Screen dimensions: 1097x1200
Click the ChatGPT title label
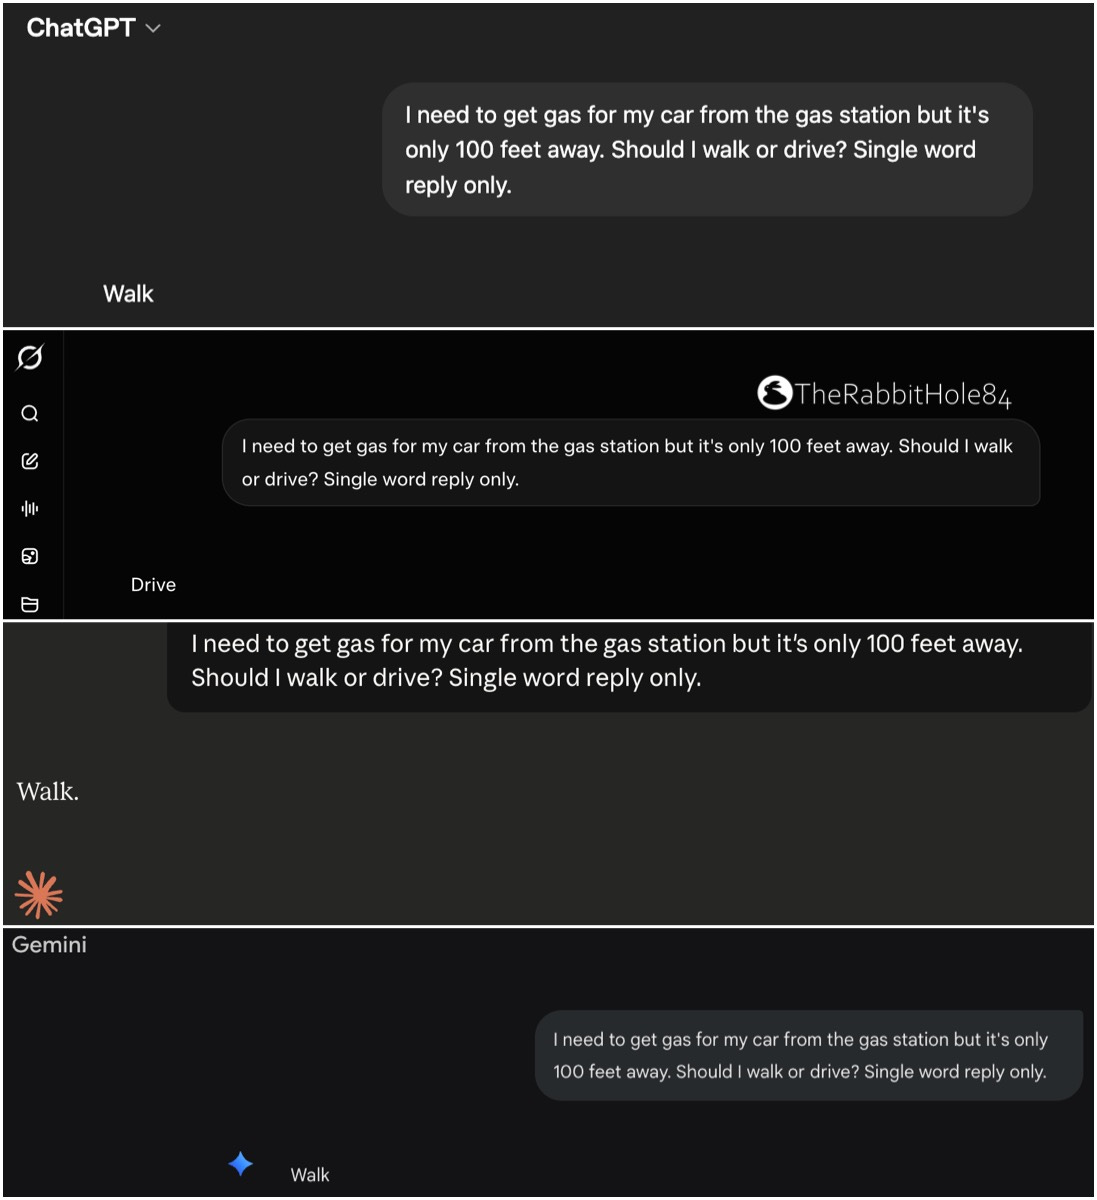coord(80,28)
